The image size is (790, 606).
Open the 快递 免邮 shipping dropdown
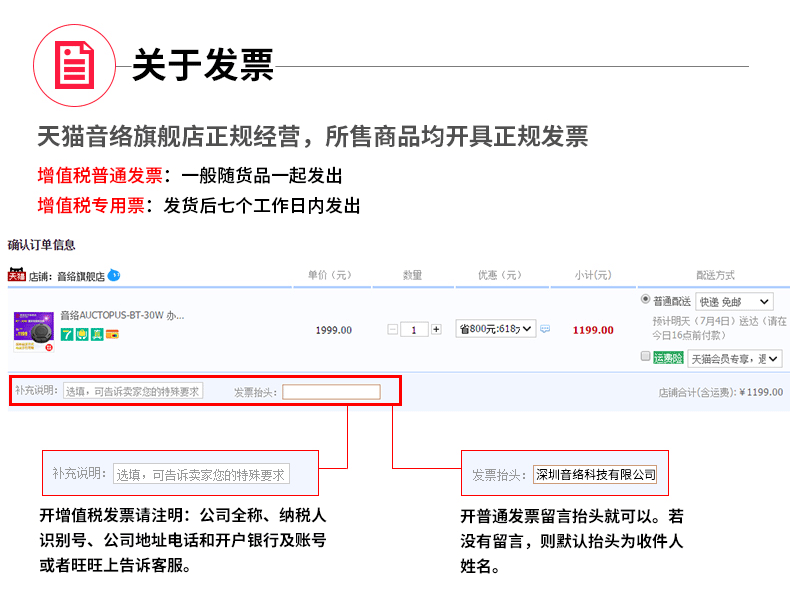(734, 301)
